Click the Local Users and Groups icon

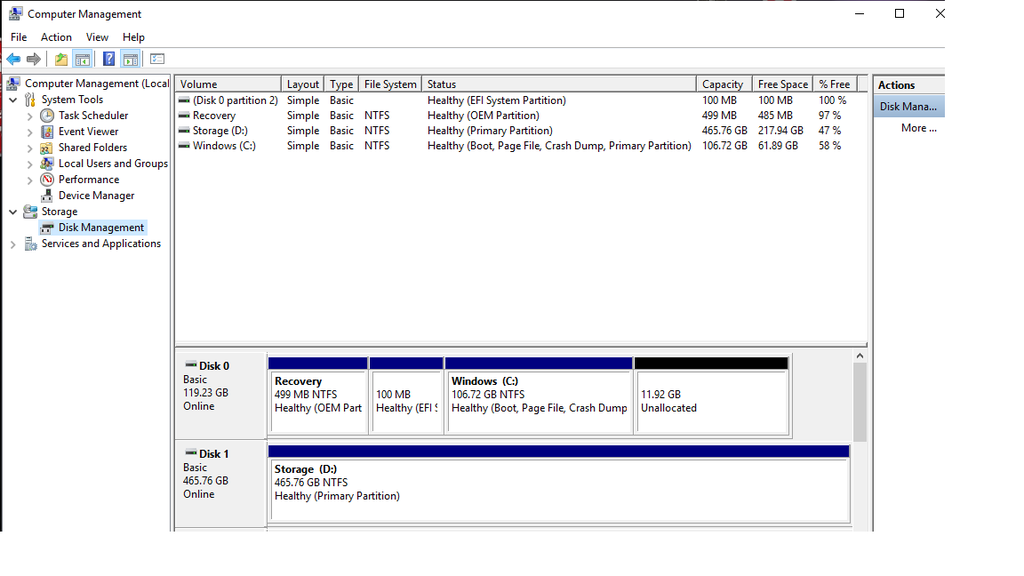[x=47, y=163]
